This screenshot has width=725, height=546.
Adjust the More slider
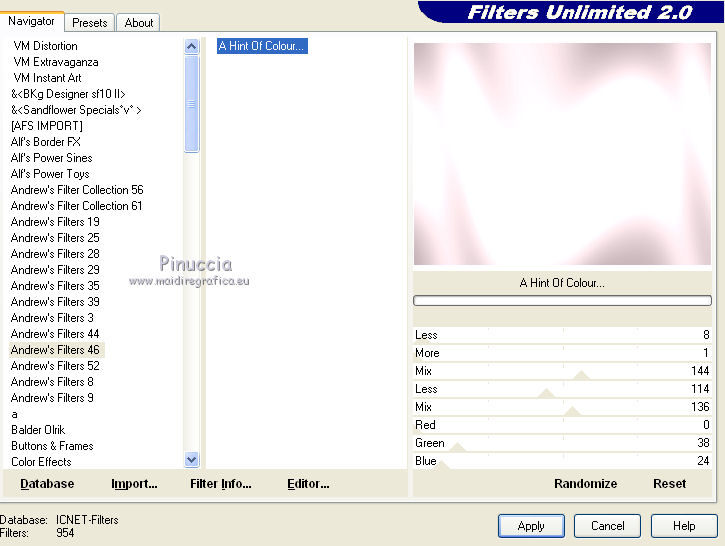562,353
